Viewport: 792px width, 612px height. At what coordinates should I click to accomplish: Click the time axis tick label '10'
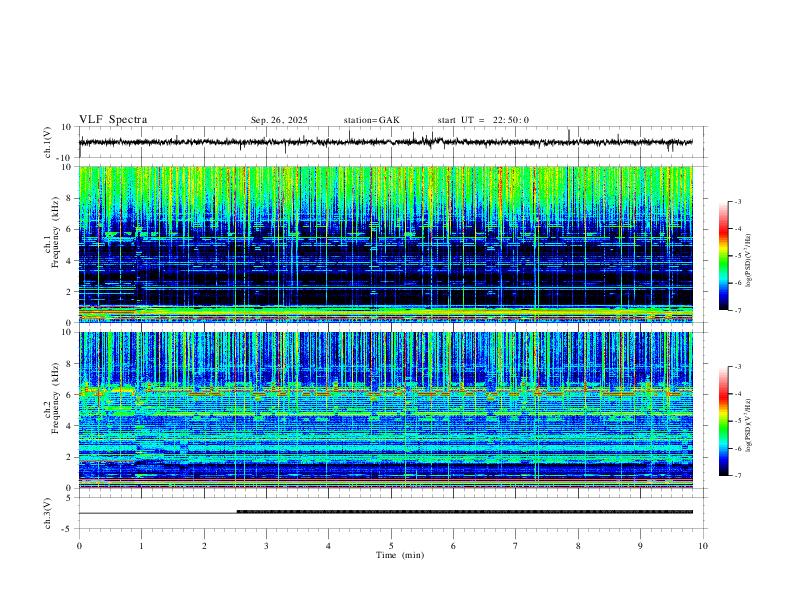tap(703, 546)
